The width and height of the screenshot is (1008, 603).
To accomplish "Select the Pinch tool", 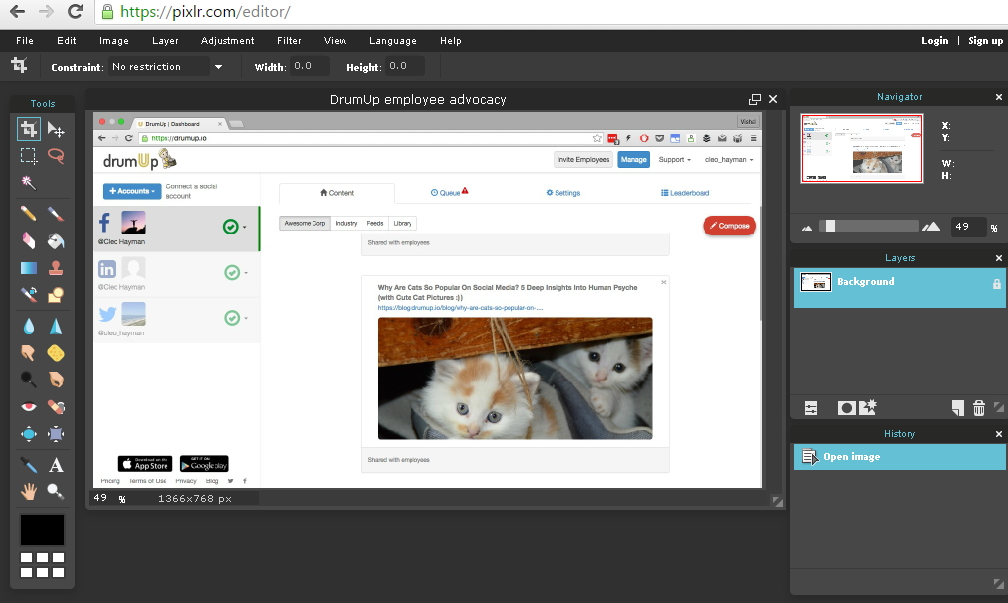I will (56, 434).
